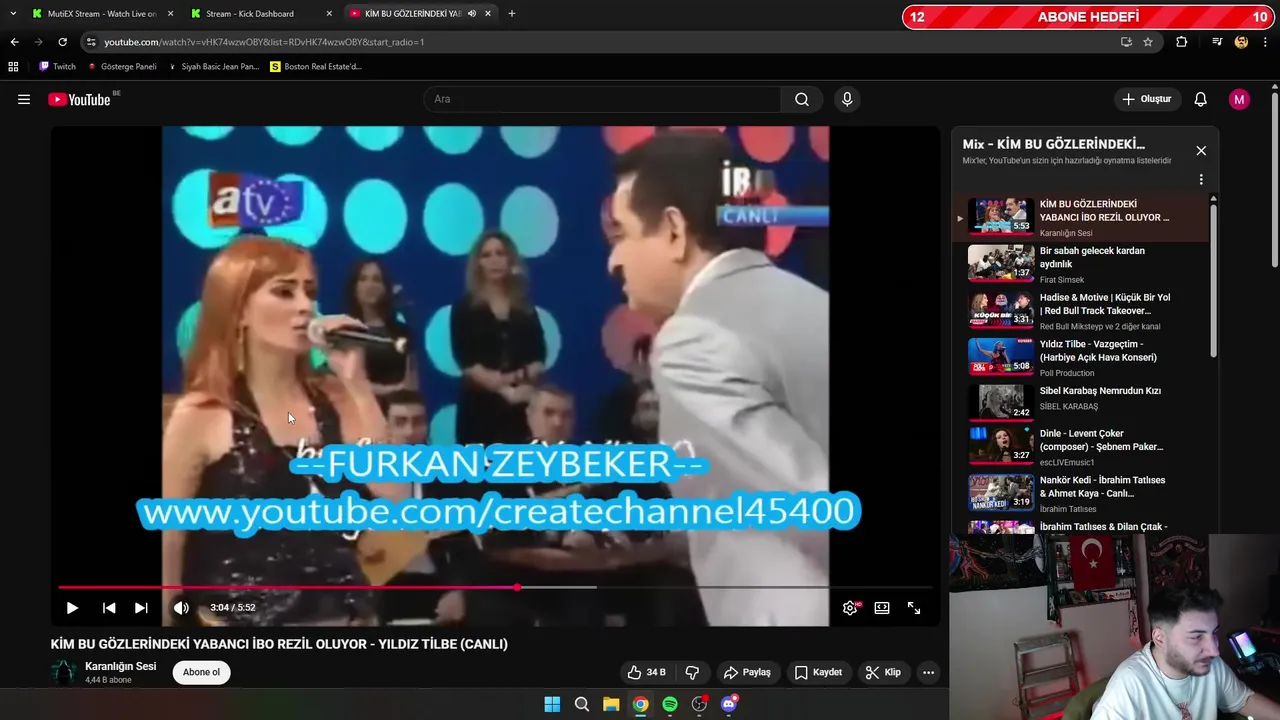Mute the tab via speaker icon

[472, 14]
